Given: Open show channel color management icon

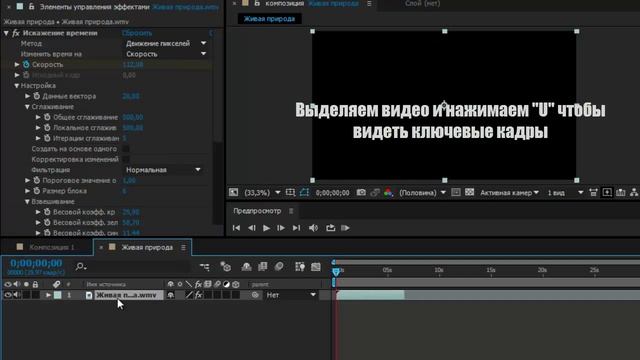Looking at the screenshot, I should click(x=388, y=192).
